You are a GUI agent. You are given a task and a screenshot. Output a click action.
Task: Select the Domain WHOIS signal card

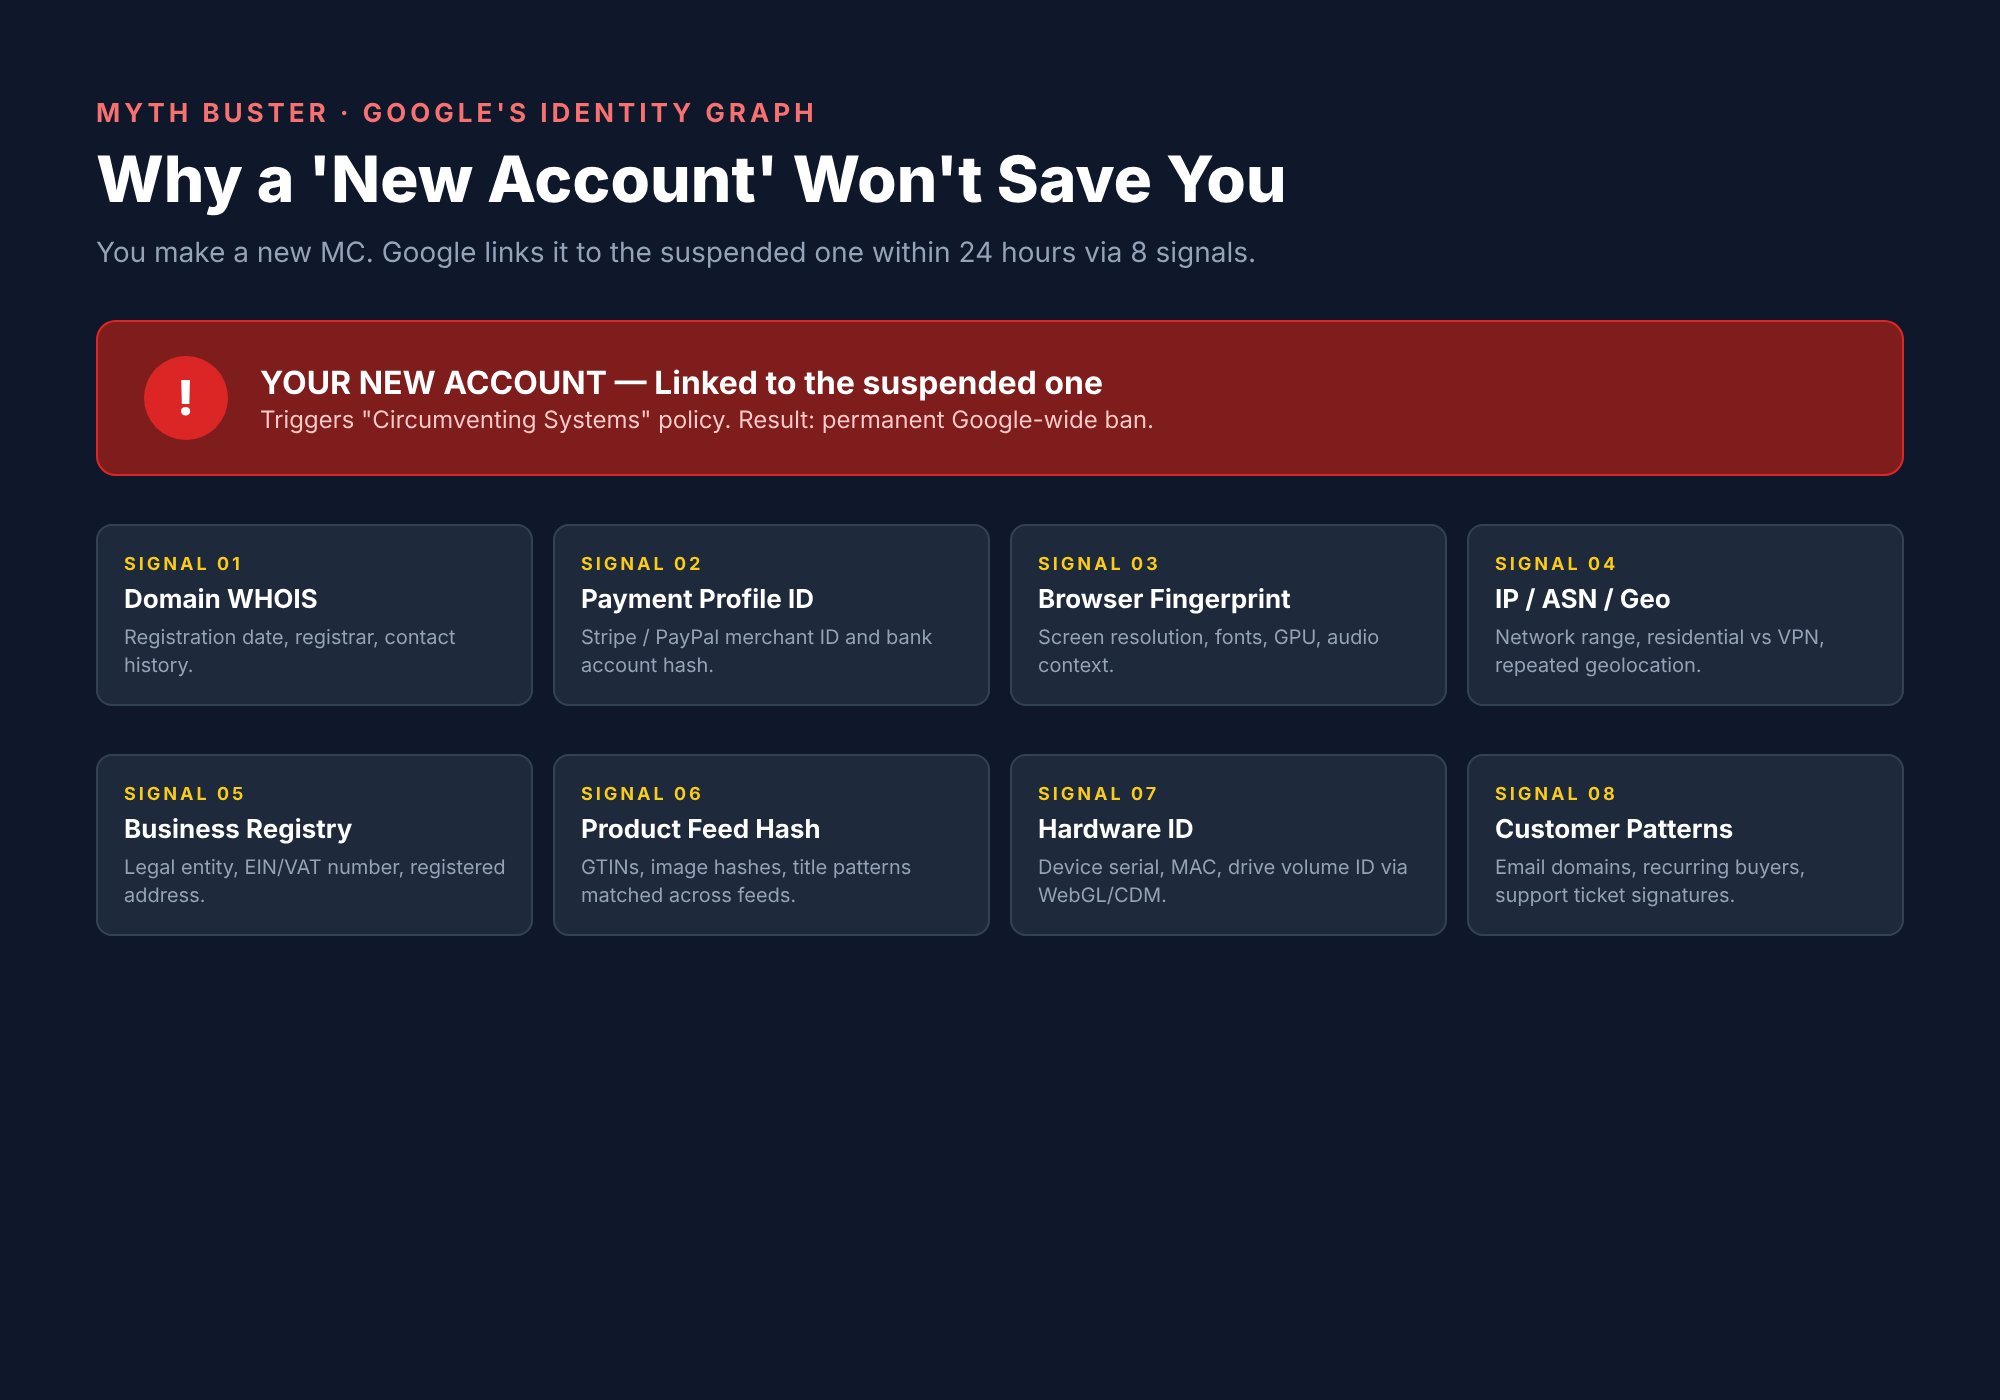(x=314, y=615)
